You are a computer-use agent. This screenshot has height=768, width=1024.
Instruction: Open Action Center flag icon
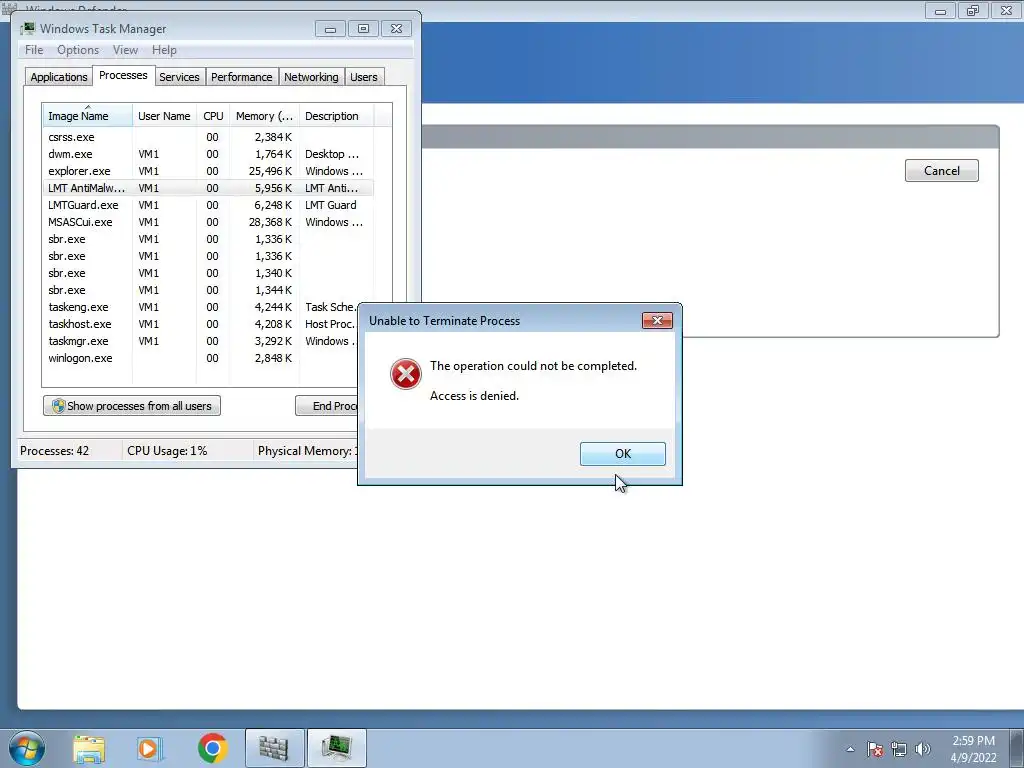(x=875, y=749)
